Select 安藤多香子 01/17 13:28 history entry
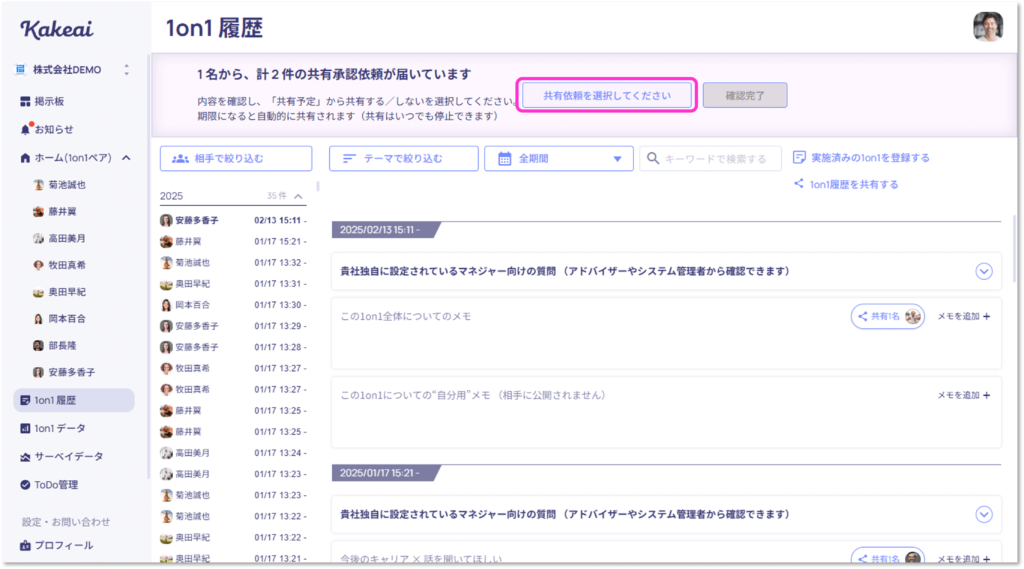Image resolution: width=1024 pixels, height=569 pixels. pyautogui.click(x=233, y=348)
